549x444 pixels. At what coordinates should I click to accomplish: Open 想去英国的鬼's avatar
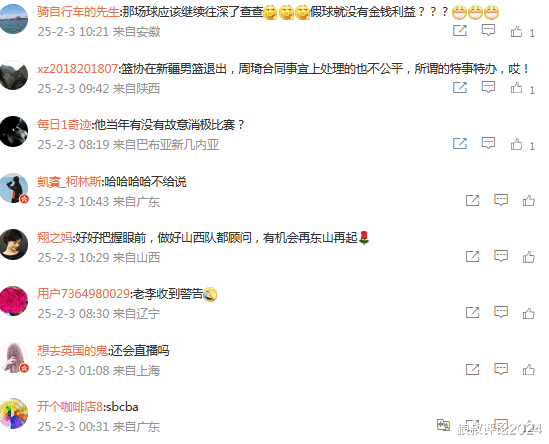[14, 357]
